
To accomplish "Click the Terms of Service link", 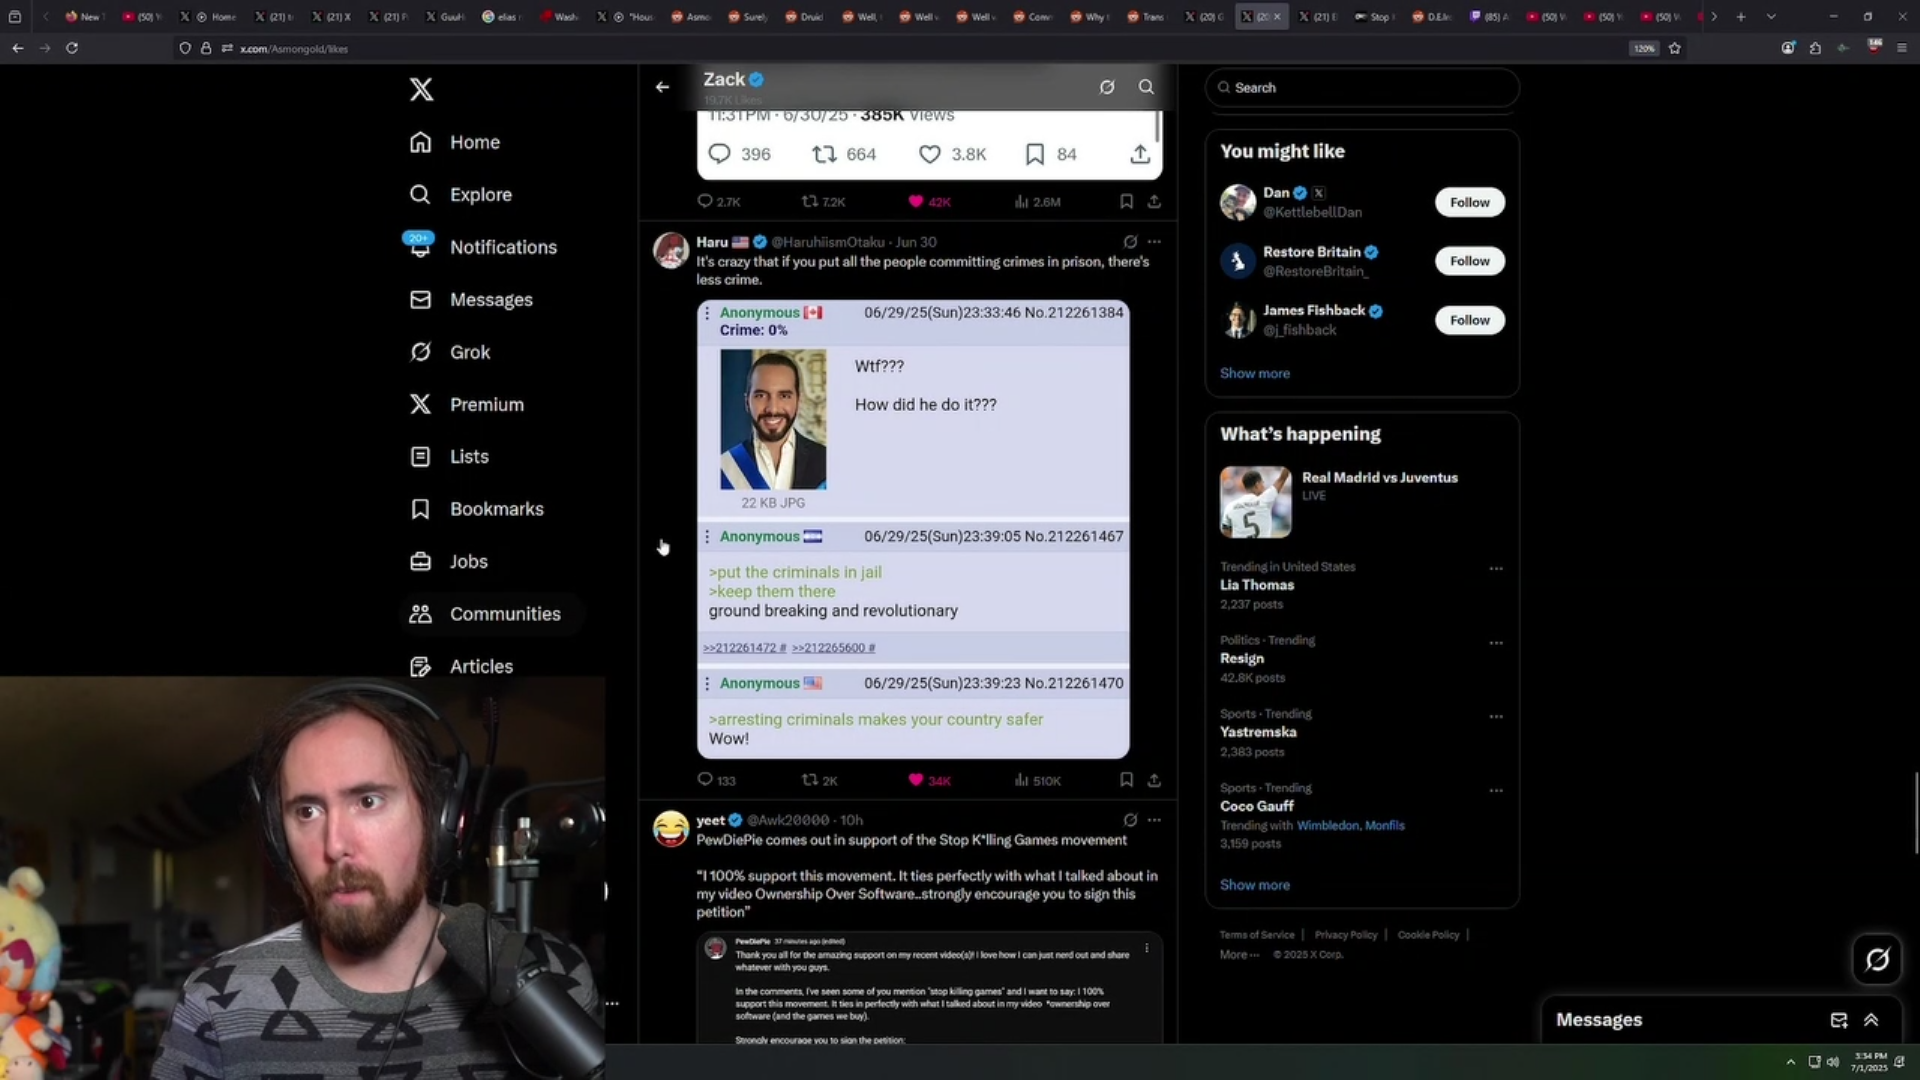I will (x=1257, y=935).
